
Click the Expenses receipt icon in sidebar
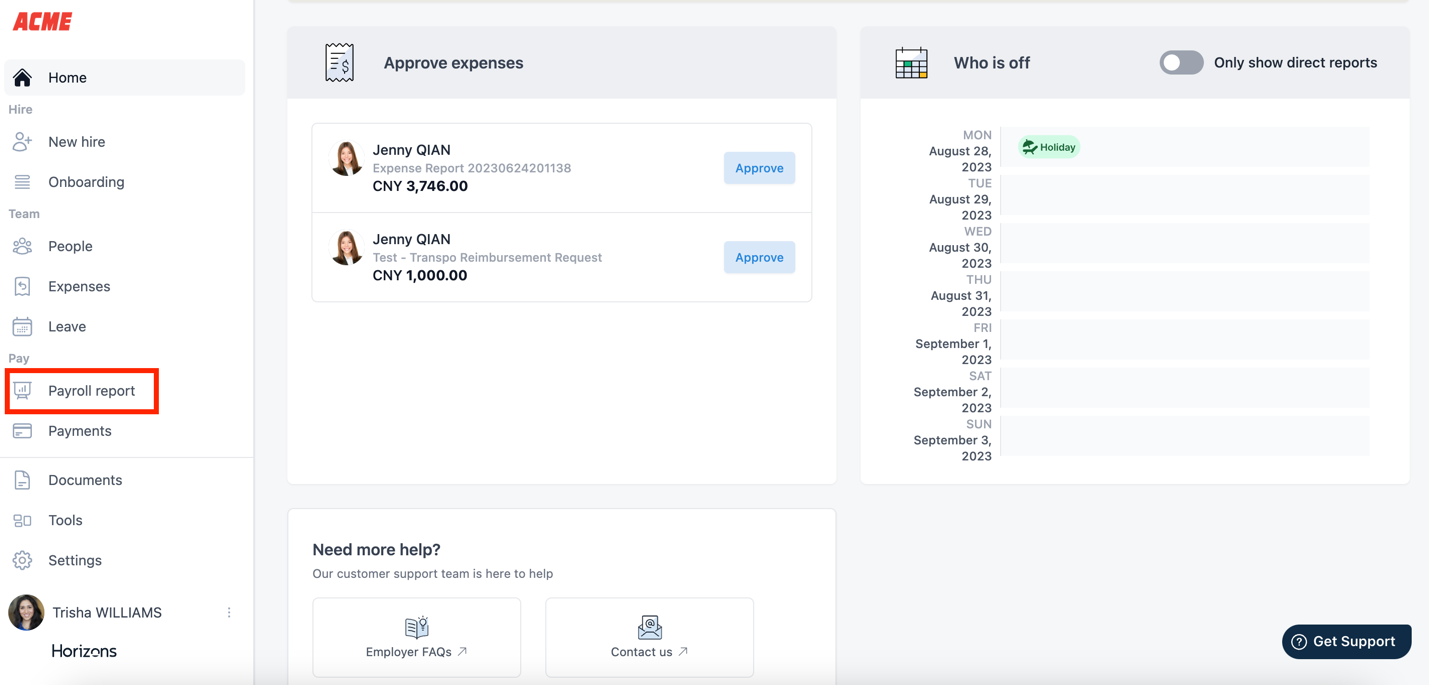click(22, 287)
